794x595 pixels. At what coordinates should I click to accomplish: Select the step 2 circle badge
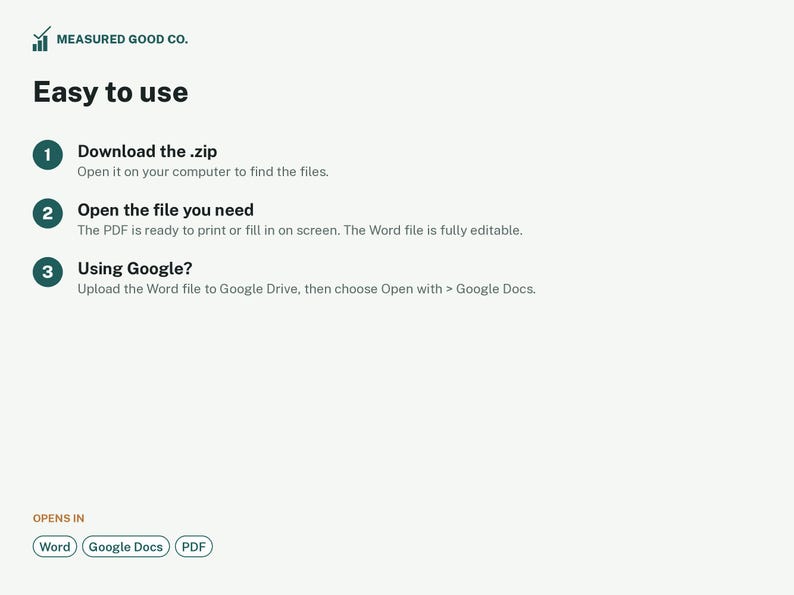48,214
